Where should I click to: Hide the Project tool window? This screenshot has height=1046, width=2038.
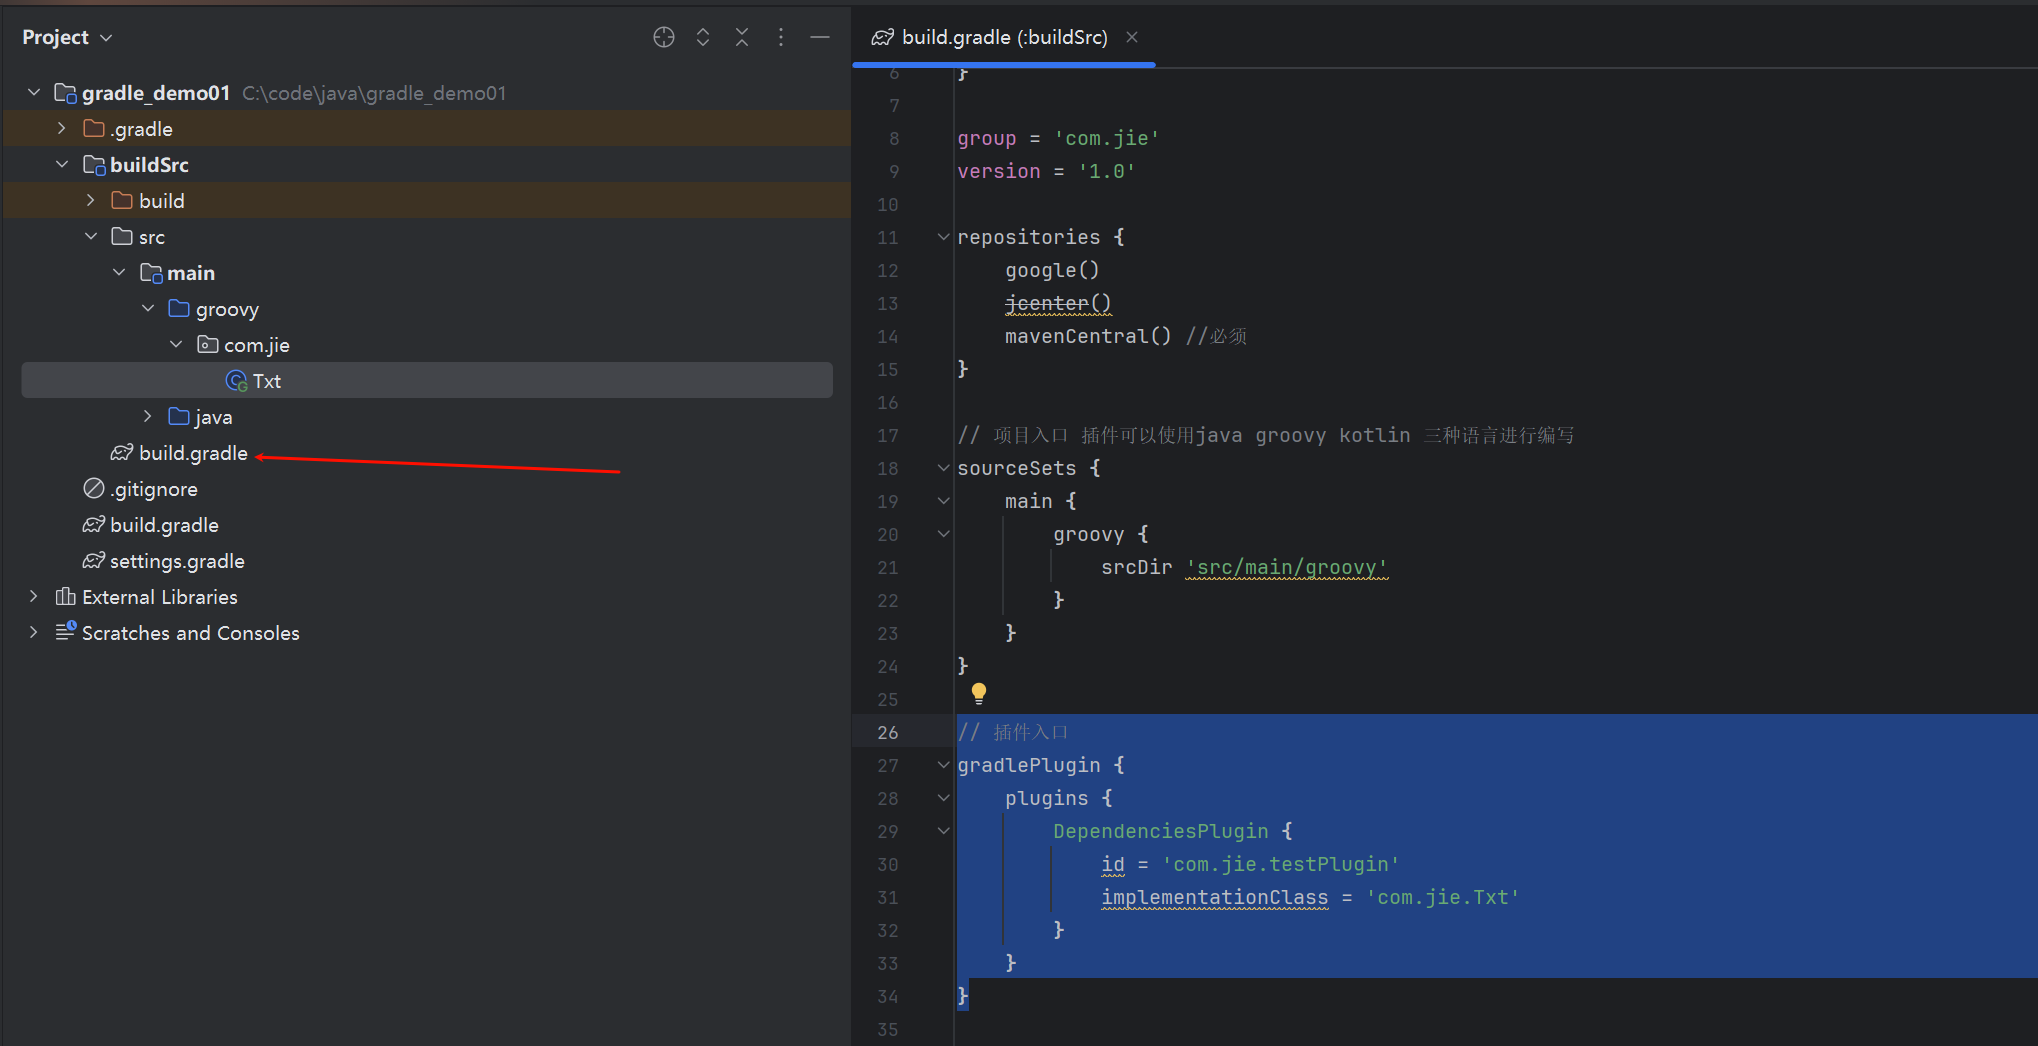coord(820,37)
